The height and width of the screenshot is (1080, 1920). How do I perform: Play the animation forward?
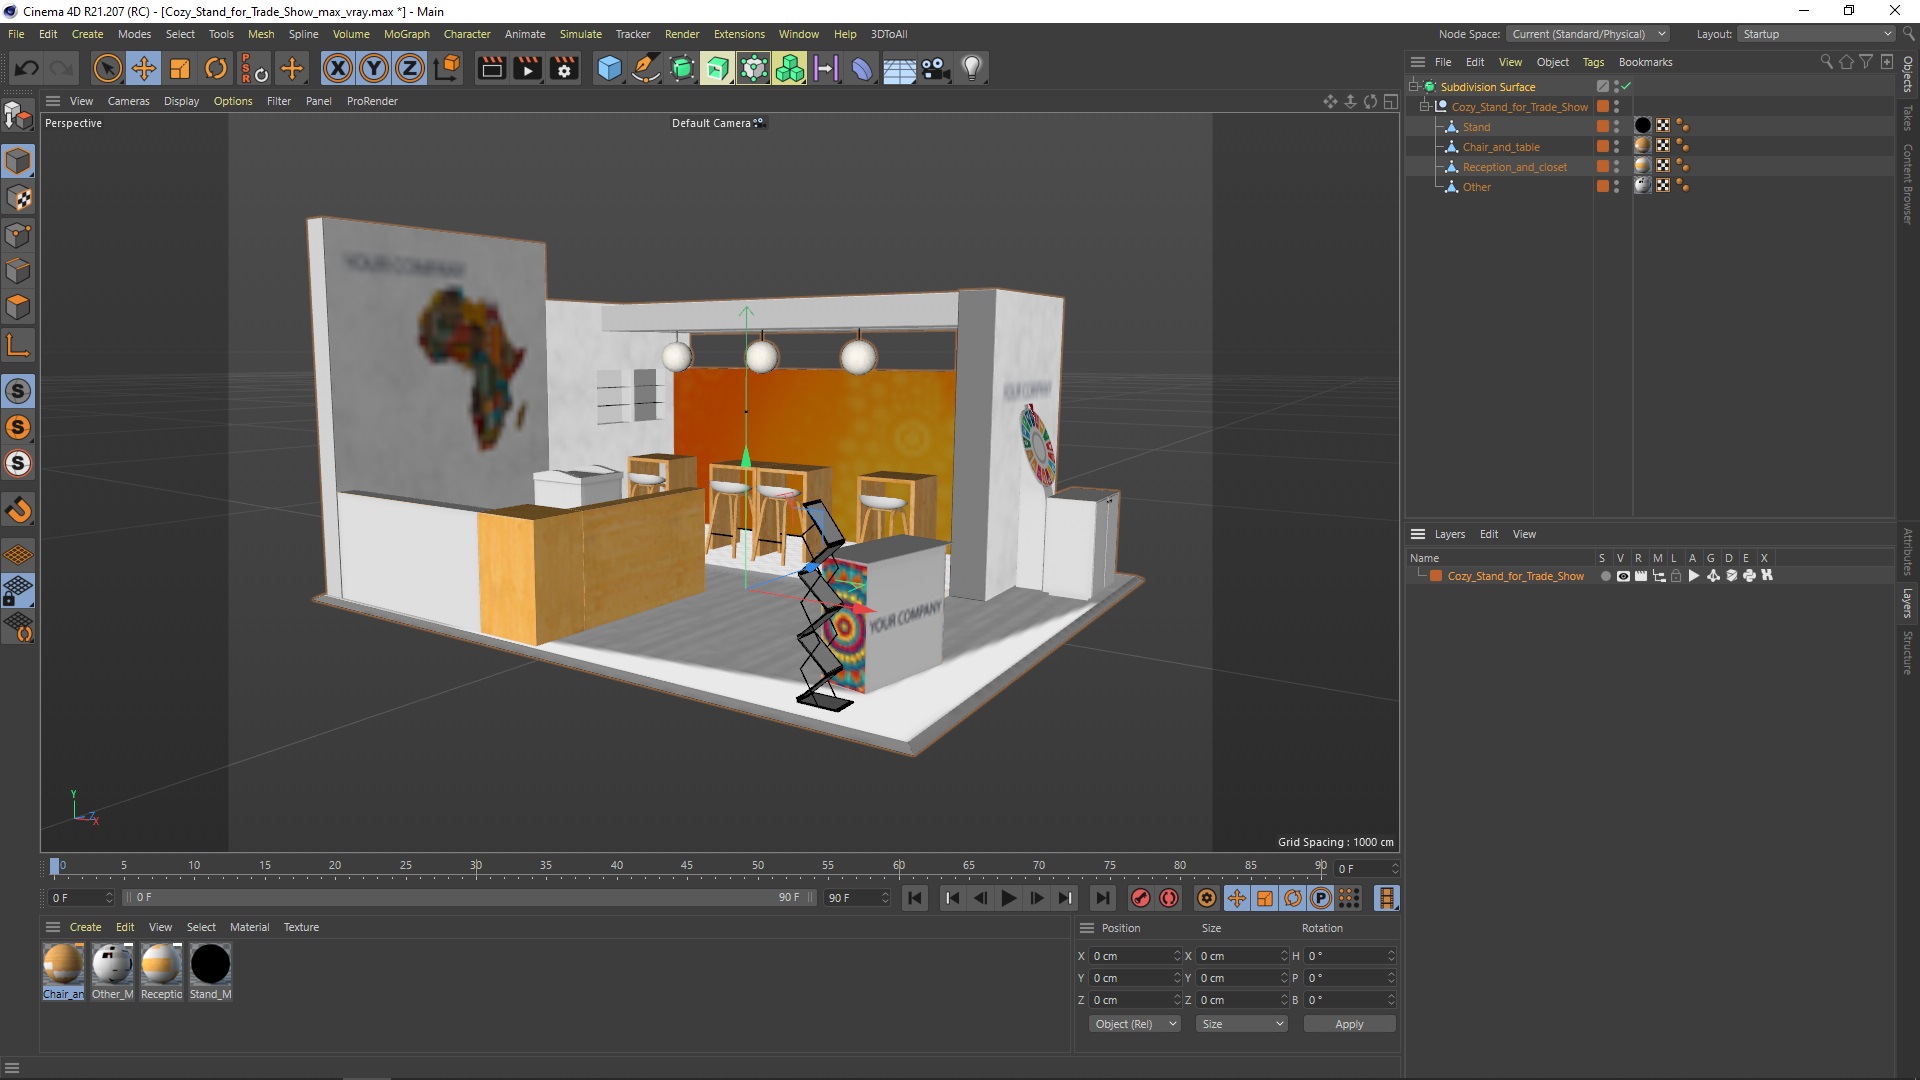[x=1009, y=898]
